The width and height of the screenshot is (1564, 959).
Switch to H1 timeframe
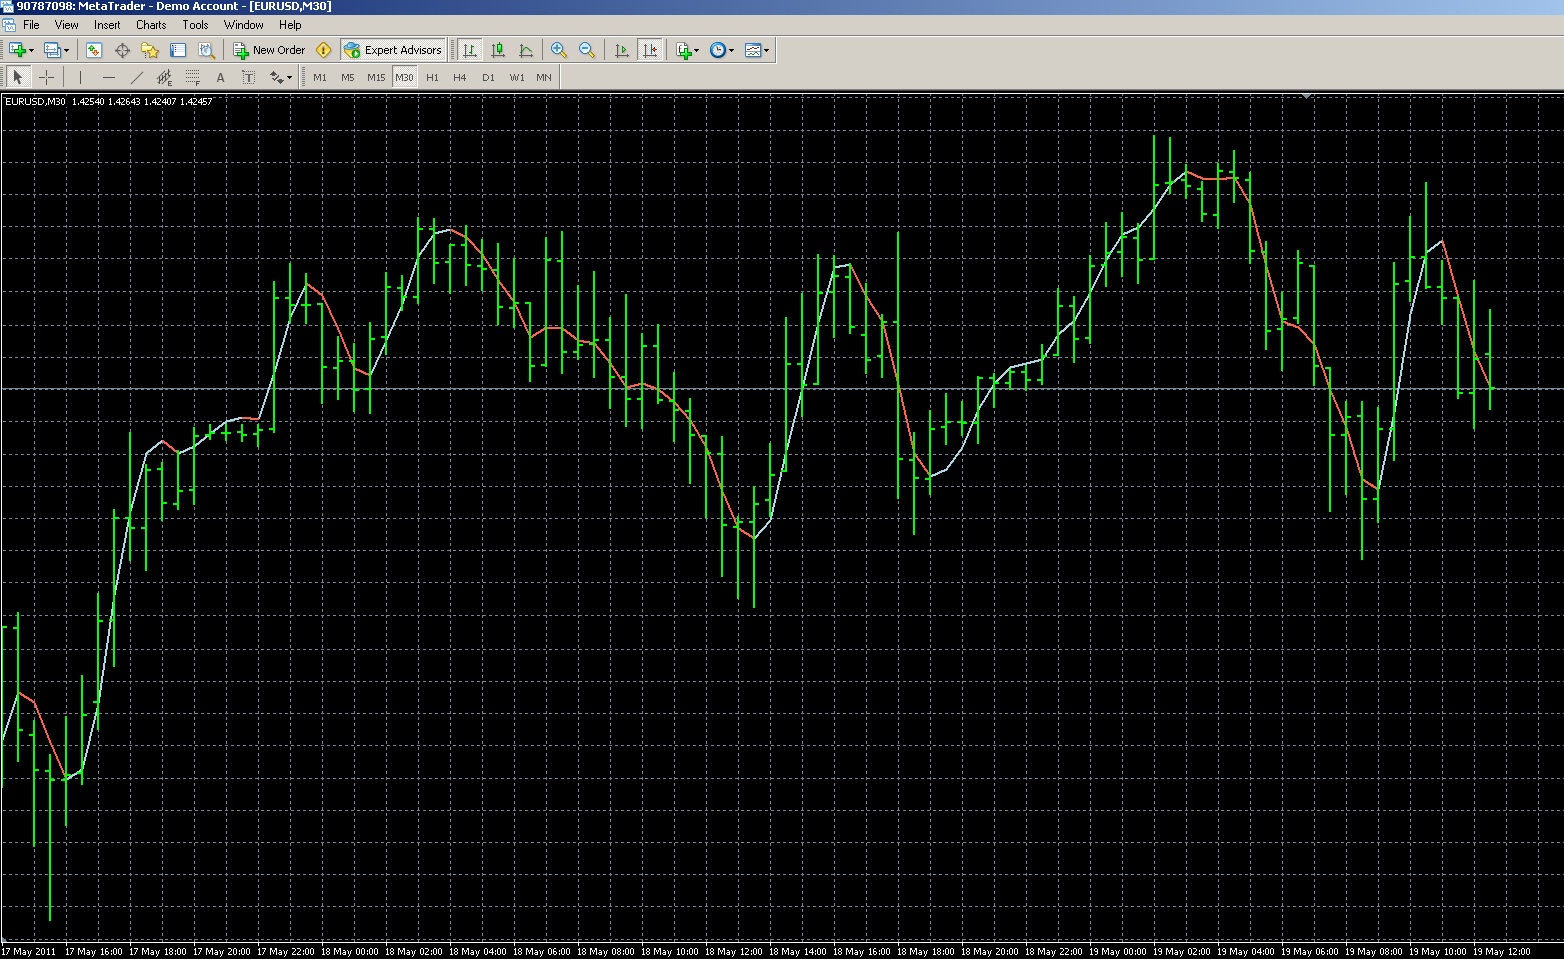pyautogui.click(x=432, y=77)
